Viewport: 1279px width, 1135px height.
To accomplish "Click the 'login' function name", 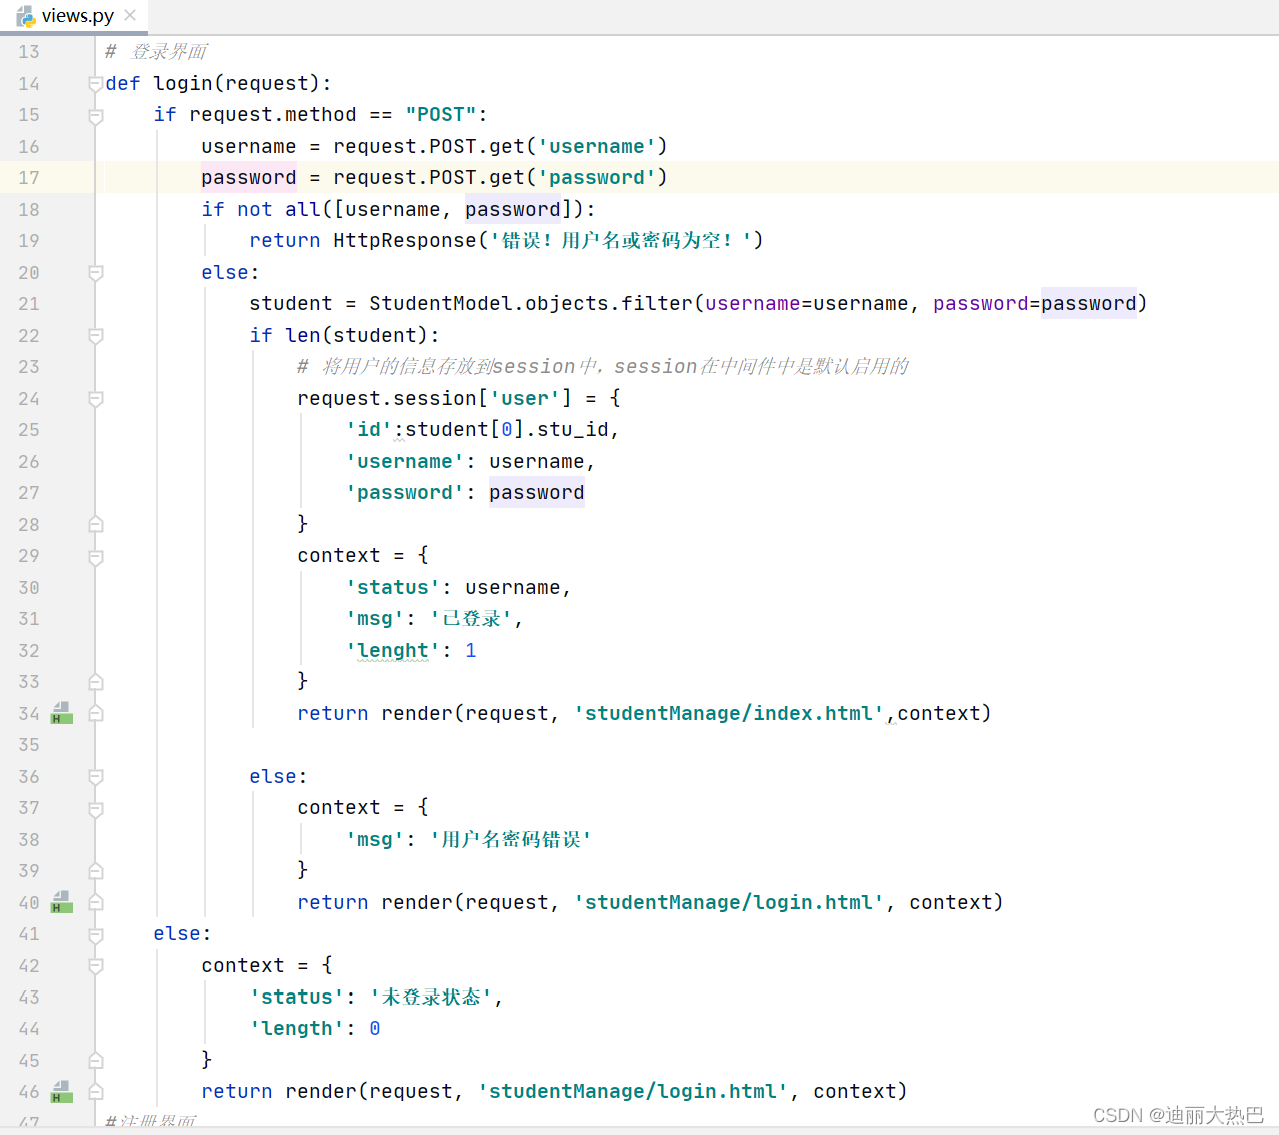I will 183,83.
